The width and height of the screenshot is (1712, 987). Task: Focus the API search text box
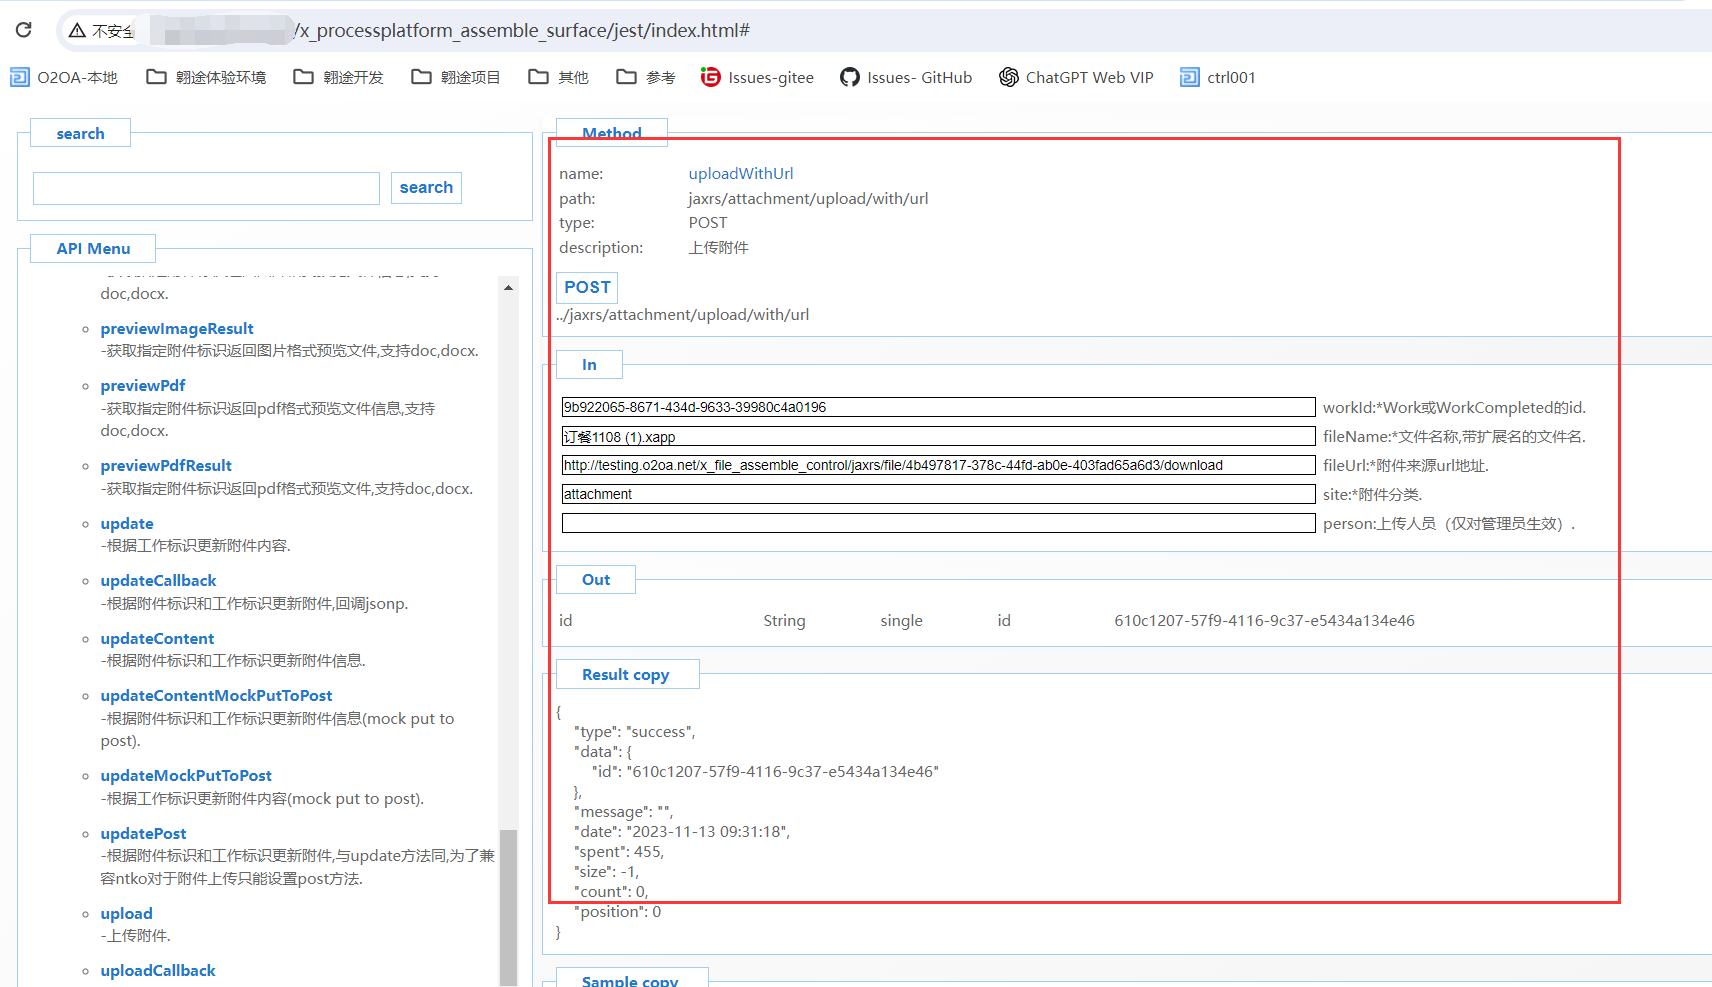click(x=206, y=188)
